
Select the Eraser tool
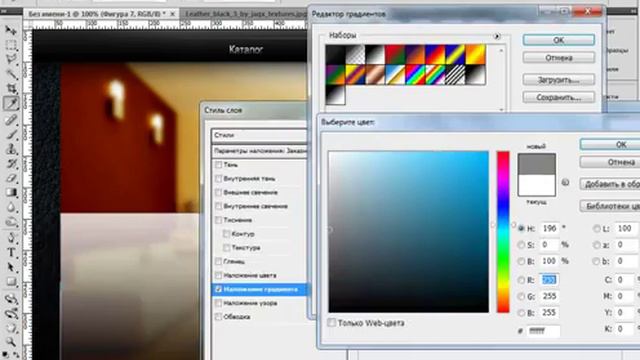click(11, 178)
